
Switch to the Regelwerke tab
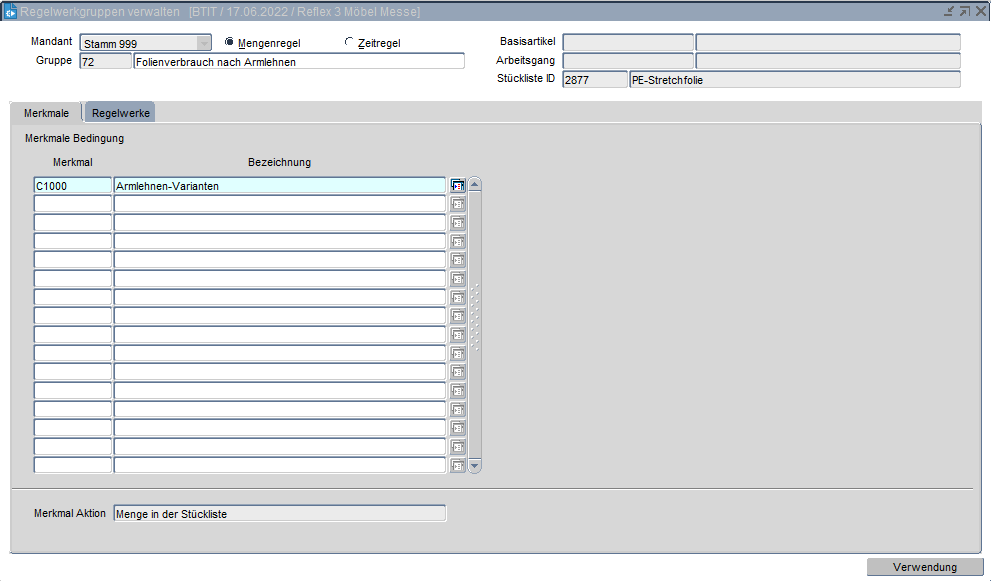(121, 113)
